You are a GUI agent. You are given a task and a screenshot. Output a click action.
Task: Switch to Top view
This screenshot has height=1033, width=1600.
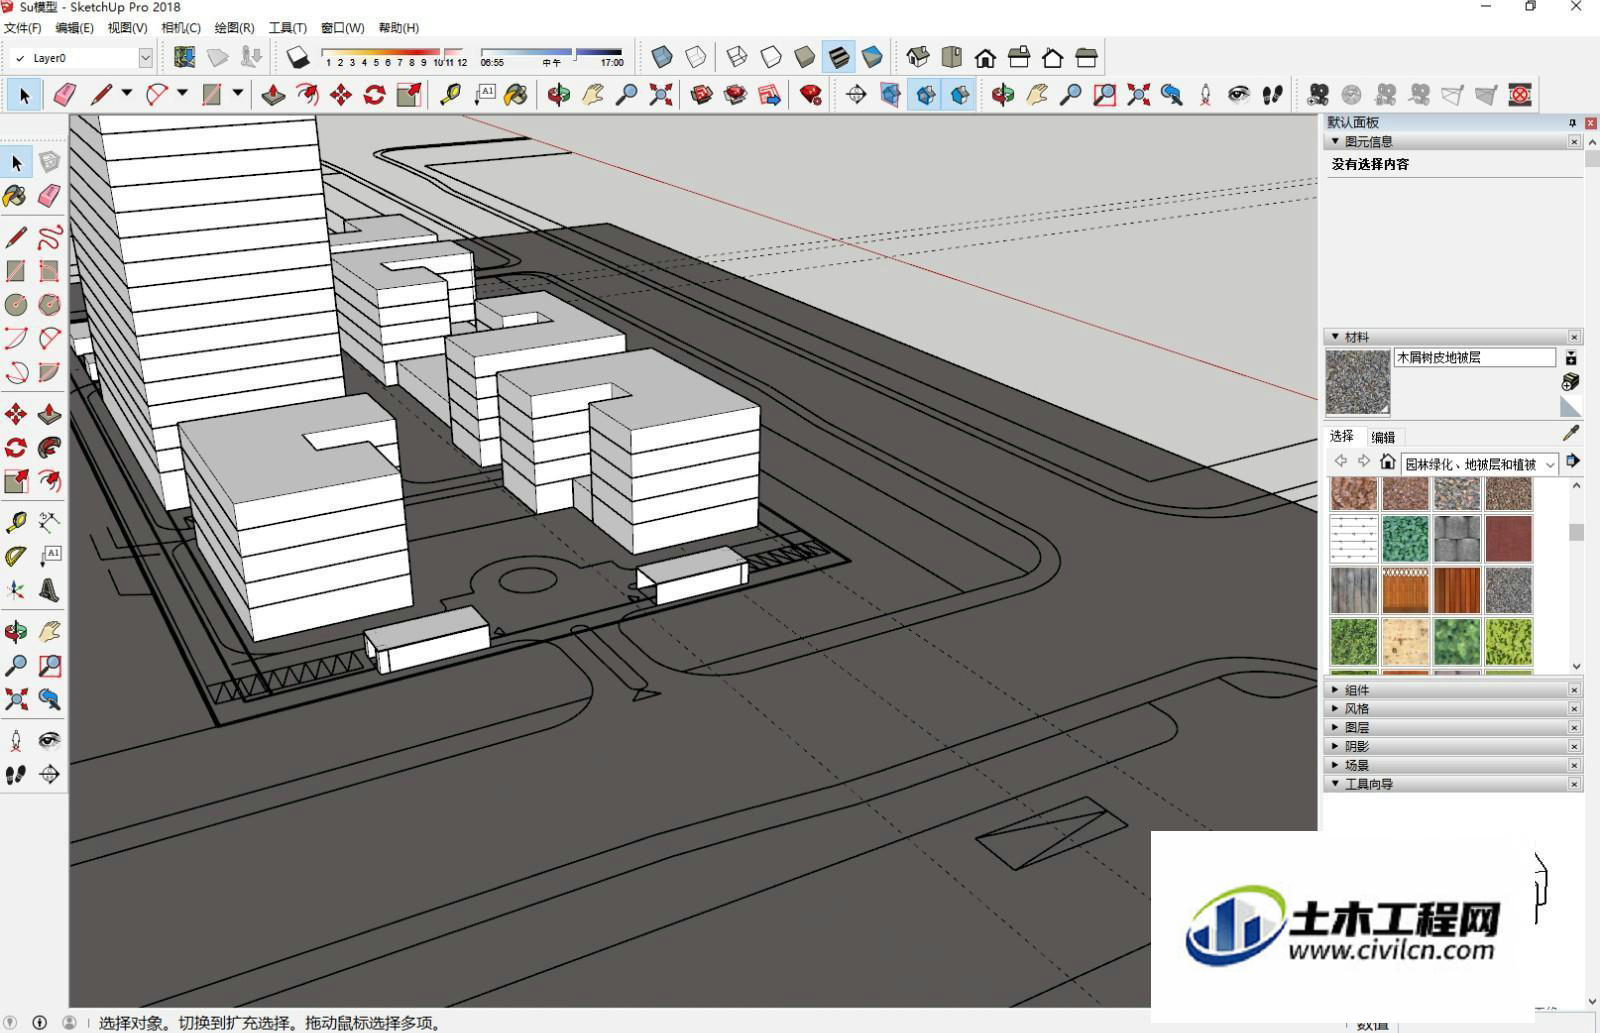point(952,57)
